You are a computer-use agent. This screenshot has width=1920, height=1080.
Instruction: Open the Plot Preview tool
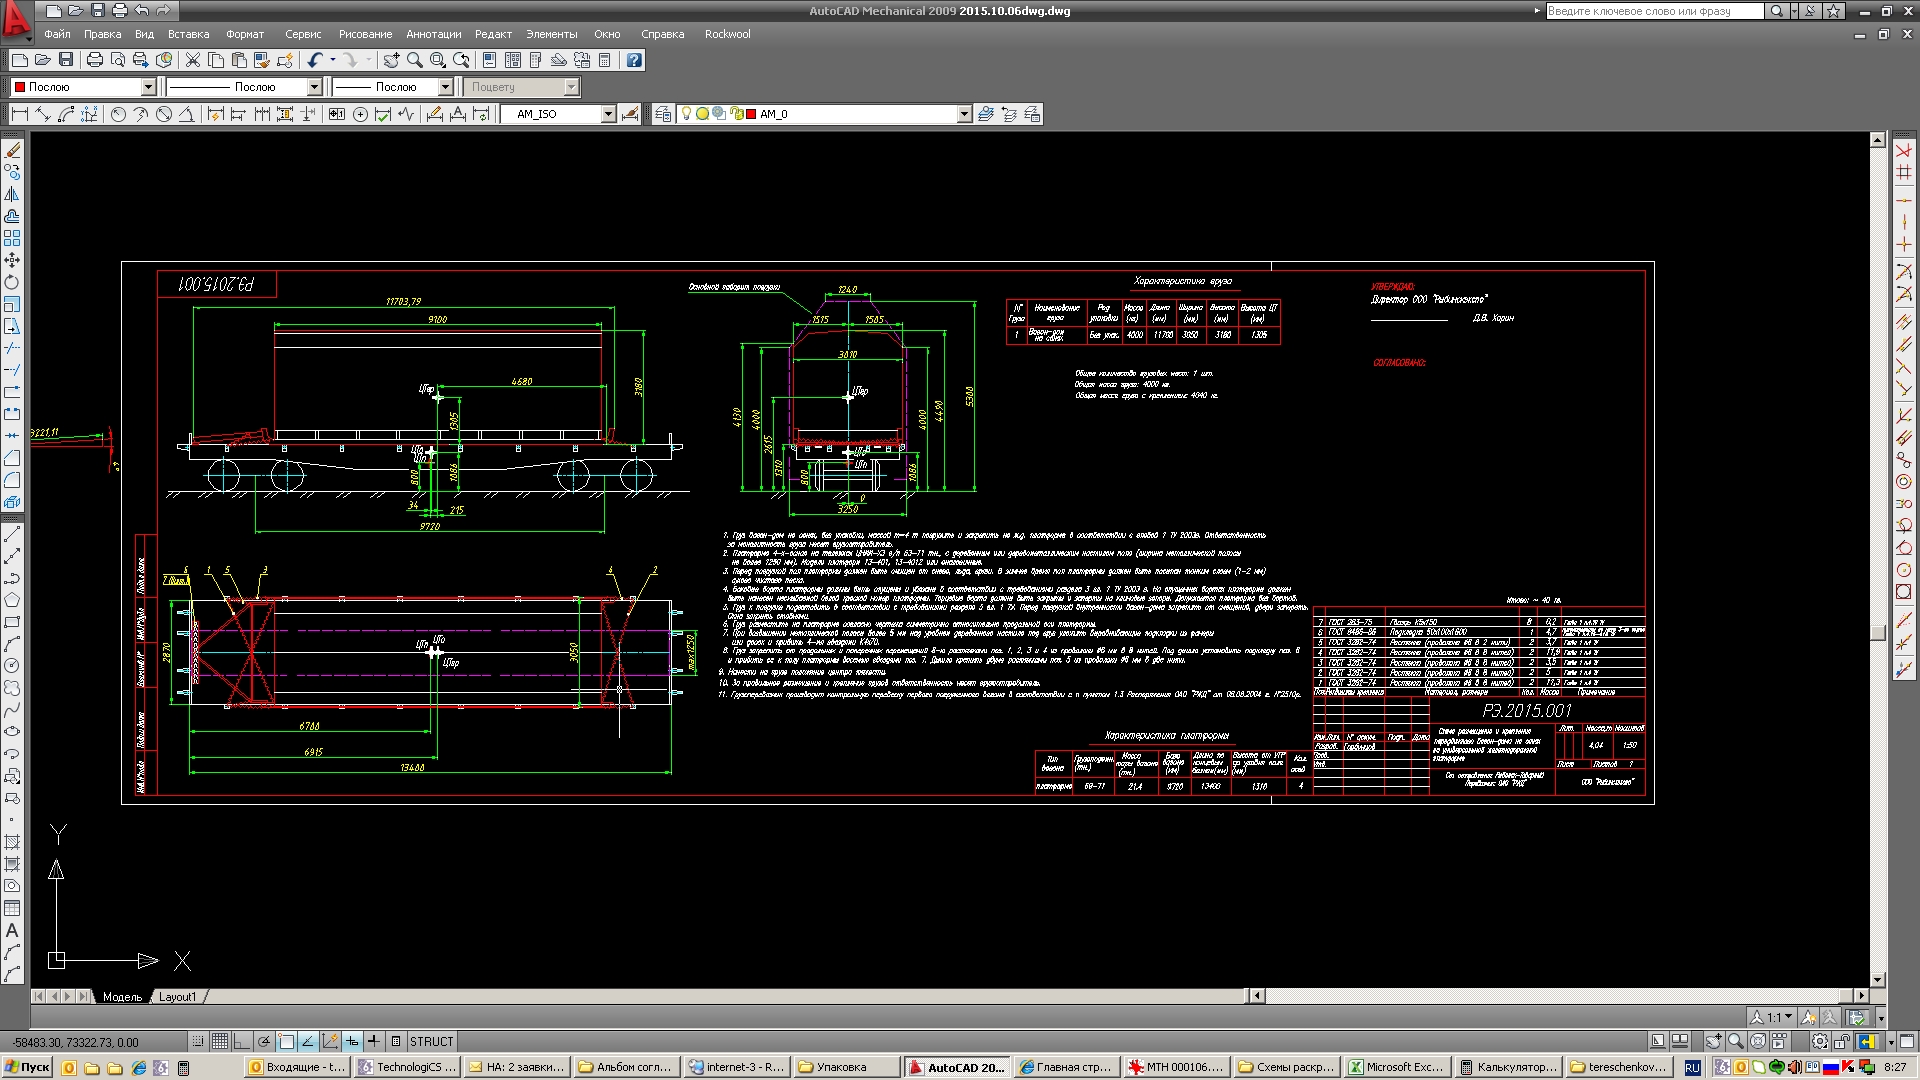tap(118, 60)
